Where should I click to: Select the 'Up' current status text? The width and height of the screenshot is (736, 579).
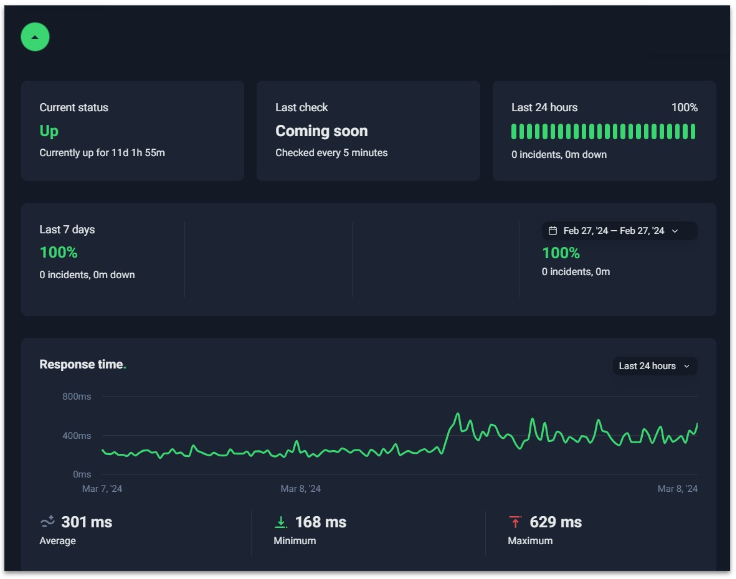pyautogui.click(x=49, y=131)
